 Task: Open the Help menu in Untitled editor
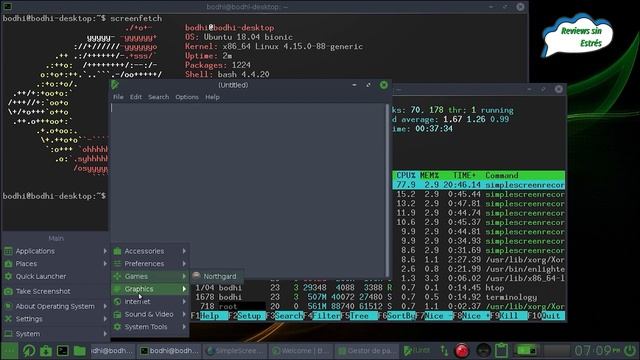(x=212, y=97)
